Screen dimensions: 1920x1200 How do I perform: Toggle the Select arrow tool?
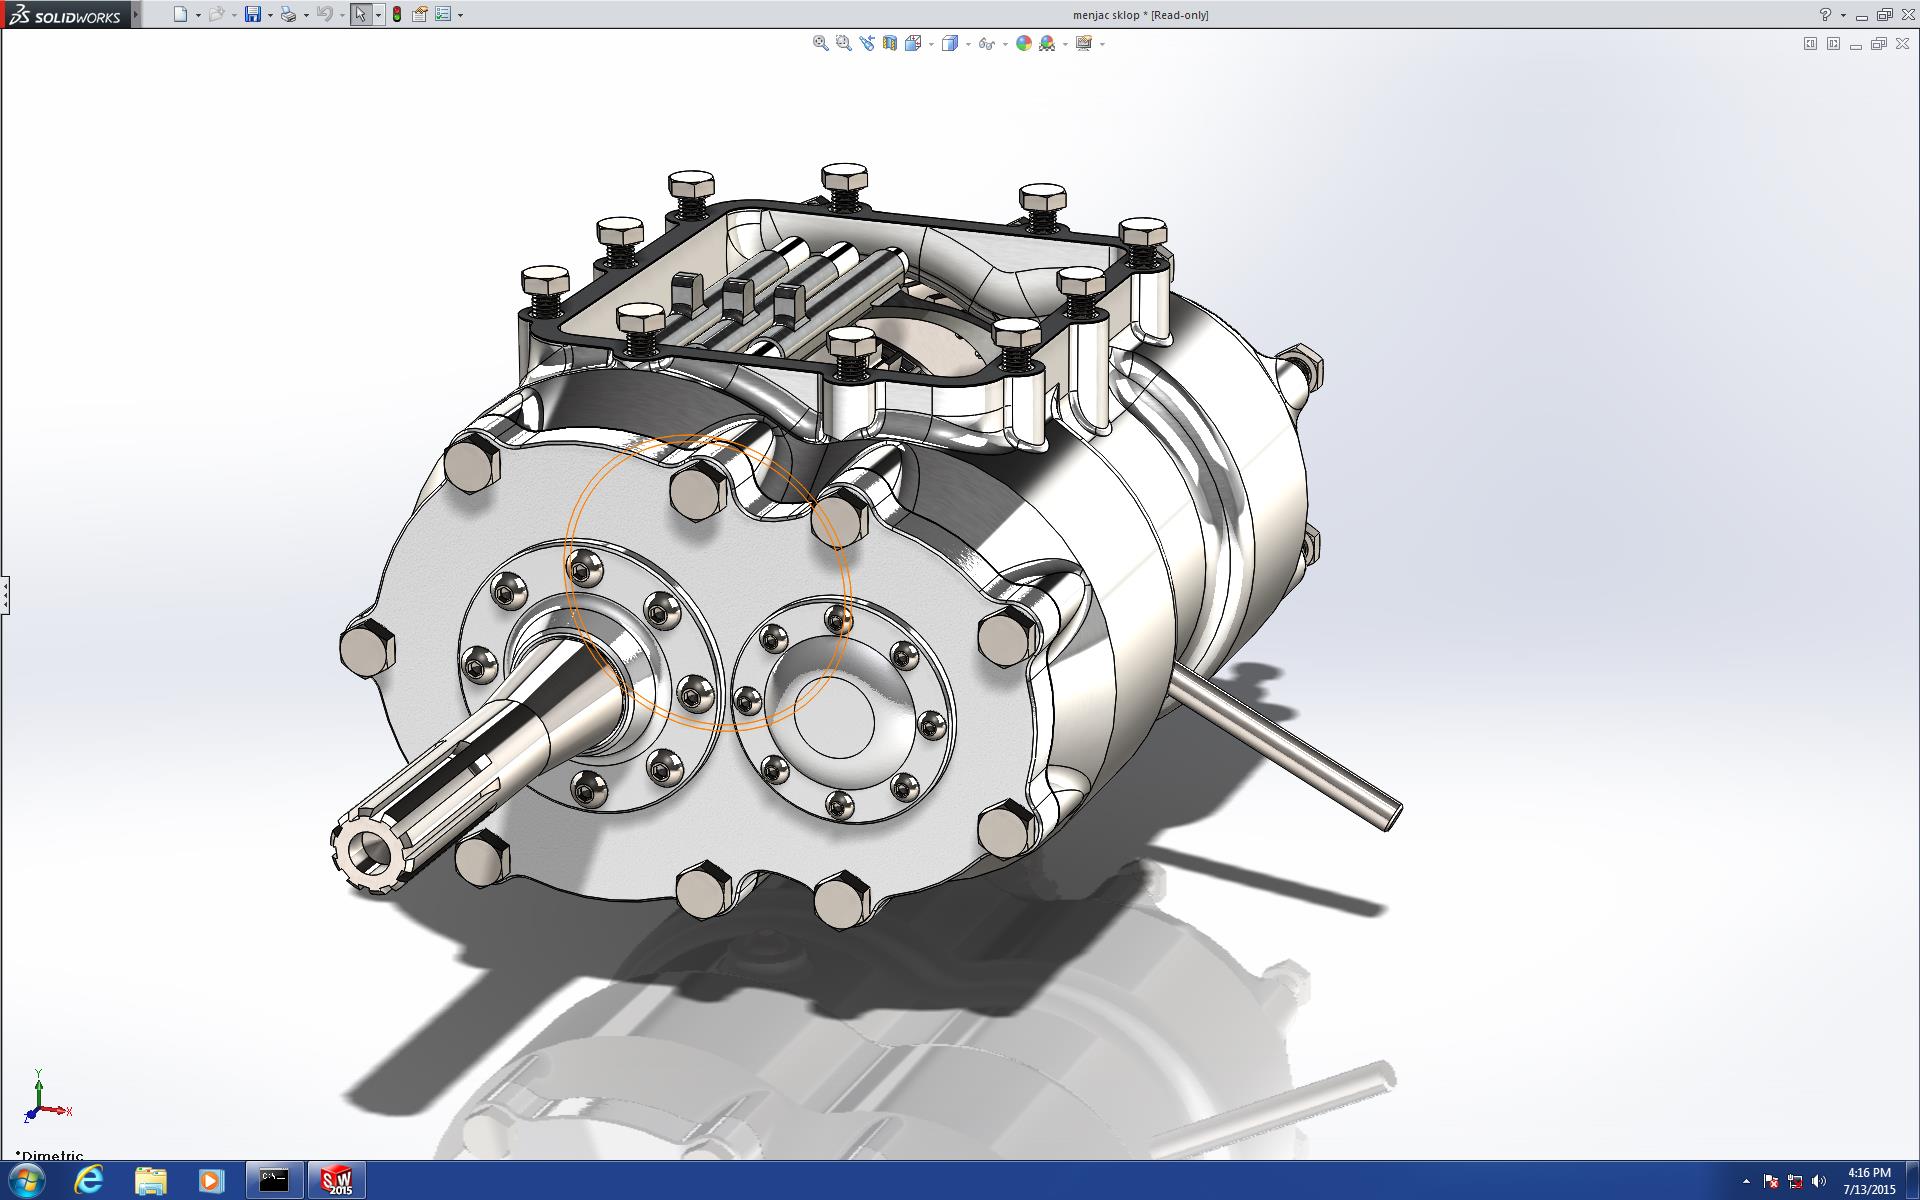(360, 14)
